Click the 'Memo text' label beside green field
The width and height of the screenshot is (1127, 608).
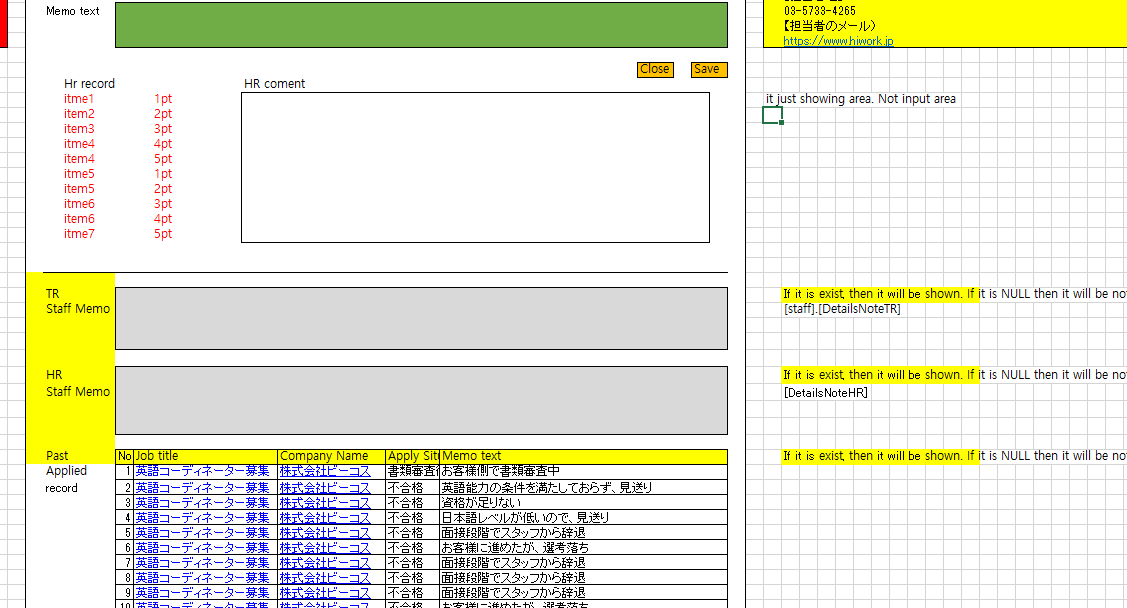[73, 11]
